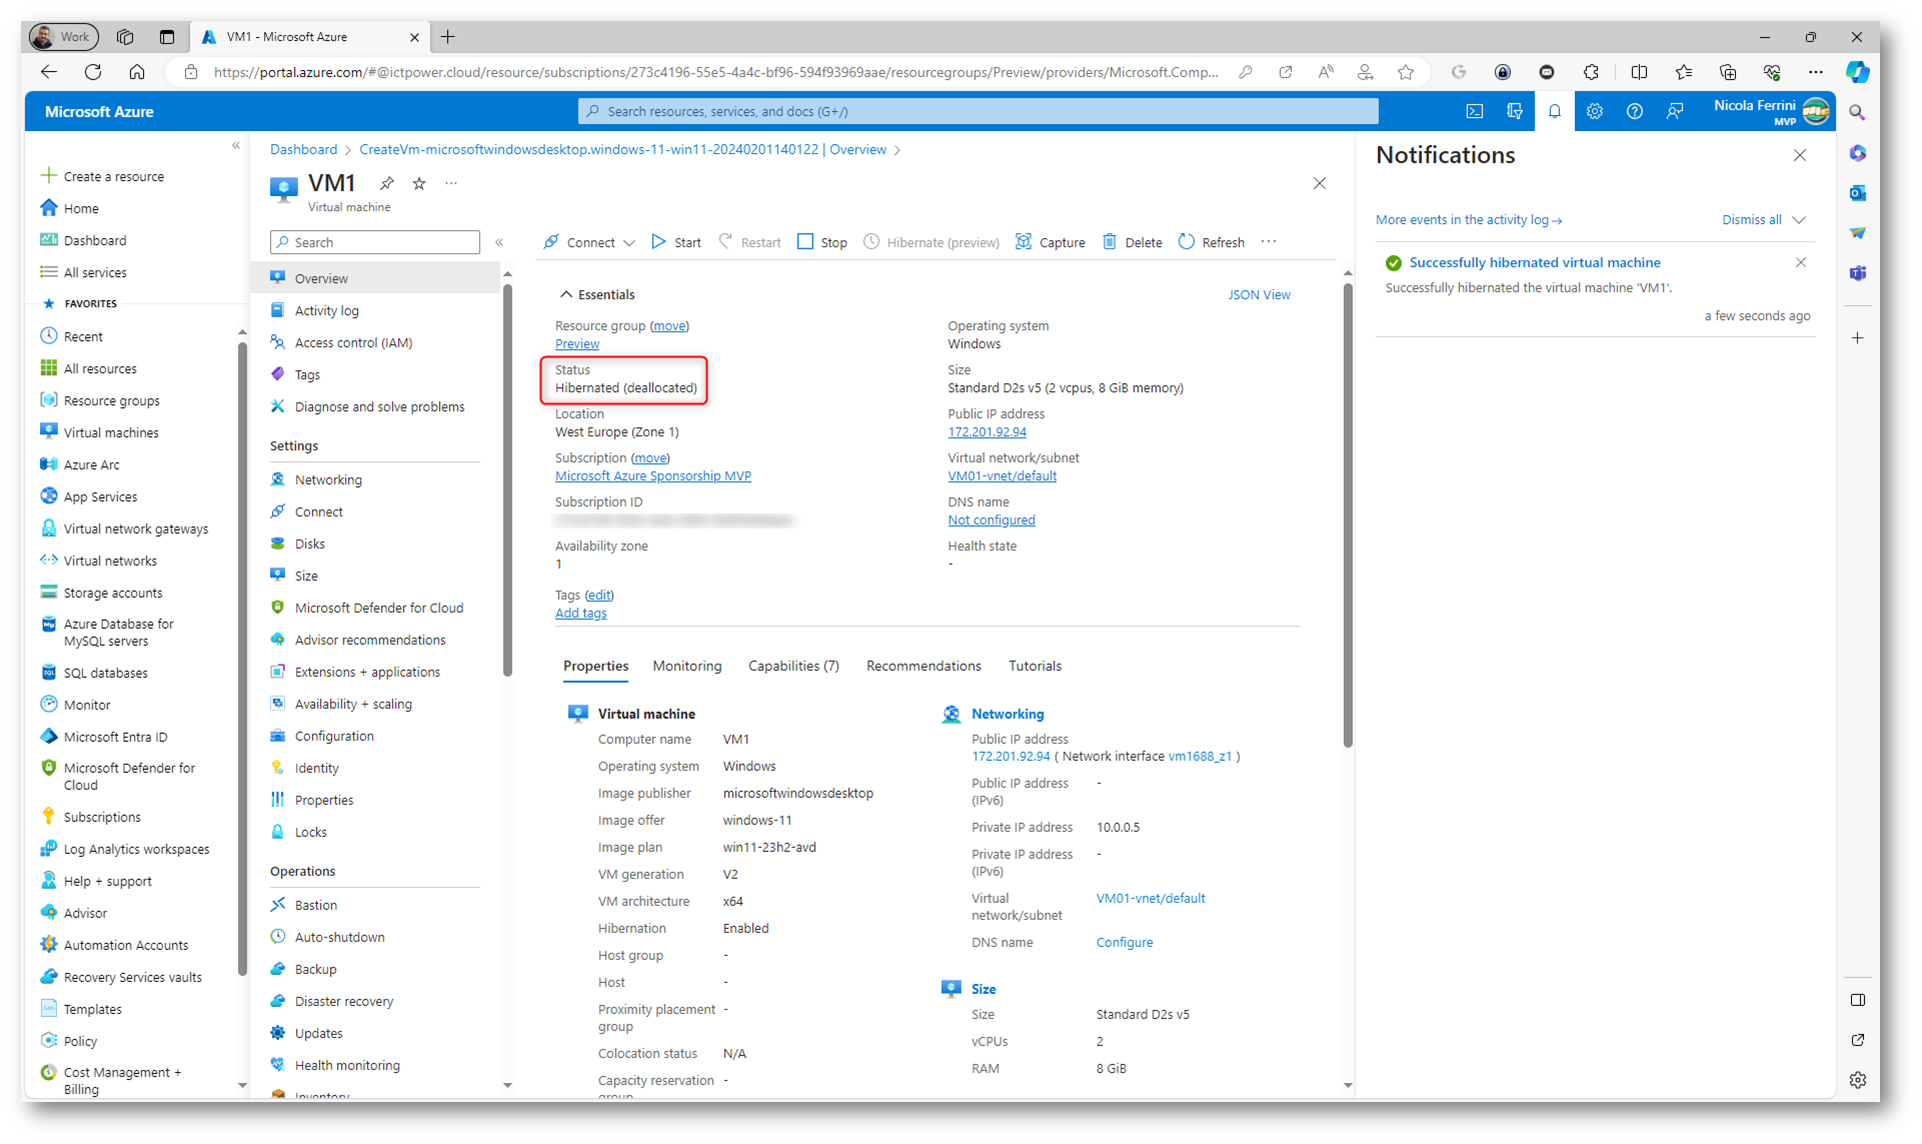Open Microsoft Entra ID in sidebar
Screen dimensions: 1922x1144
[x=115, y=737]
